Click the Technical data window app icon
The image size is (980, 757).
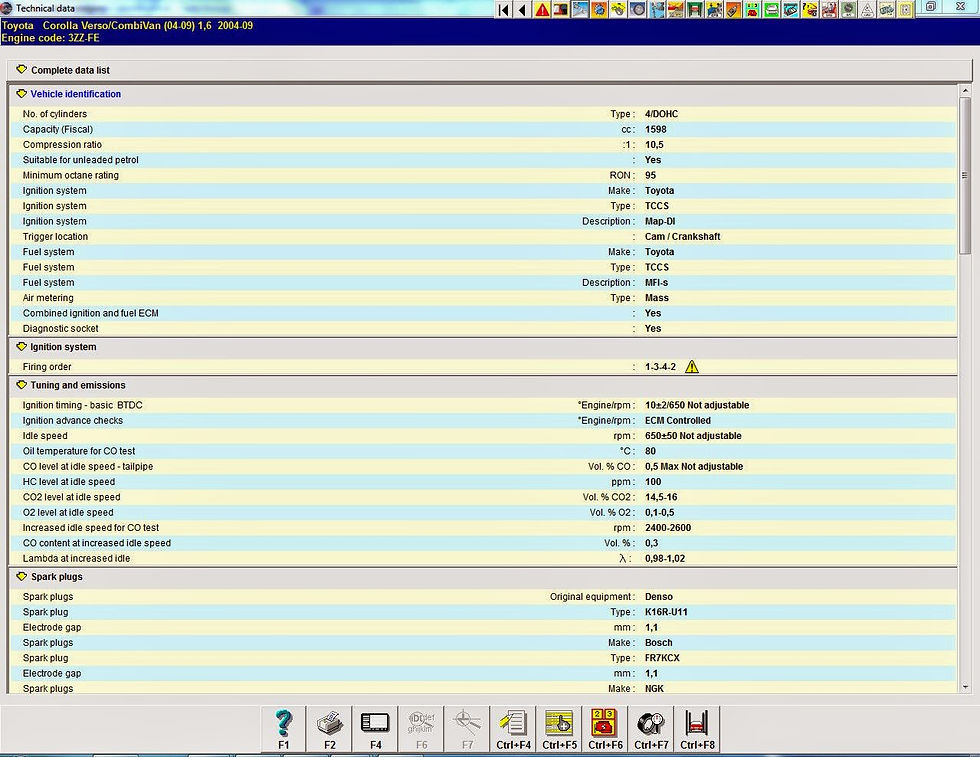coord(6,8)
